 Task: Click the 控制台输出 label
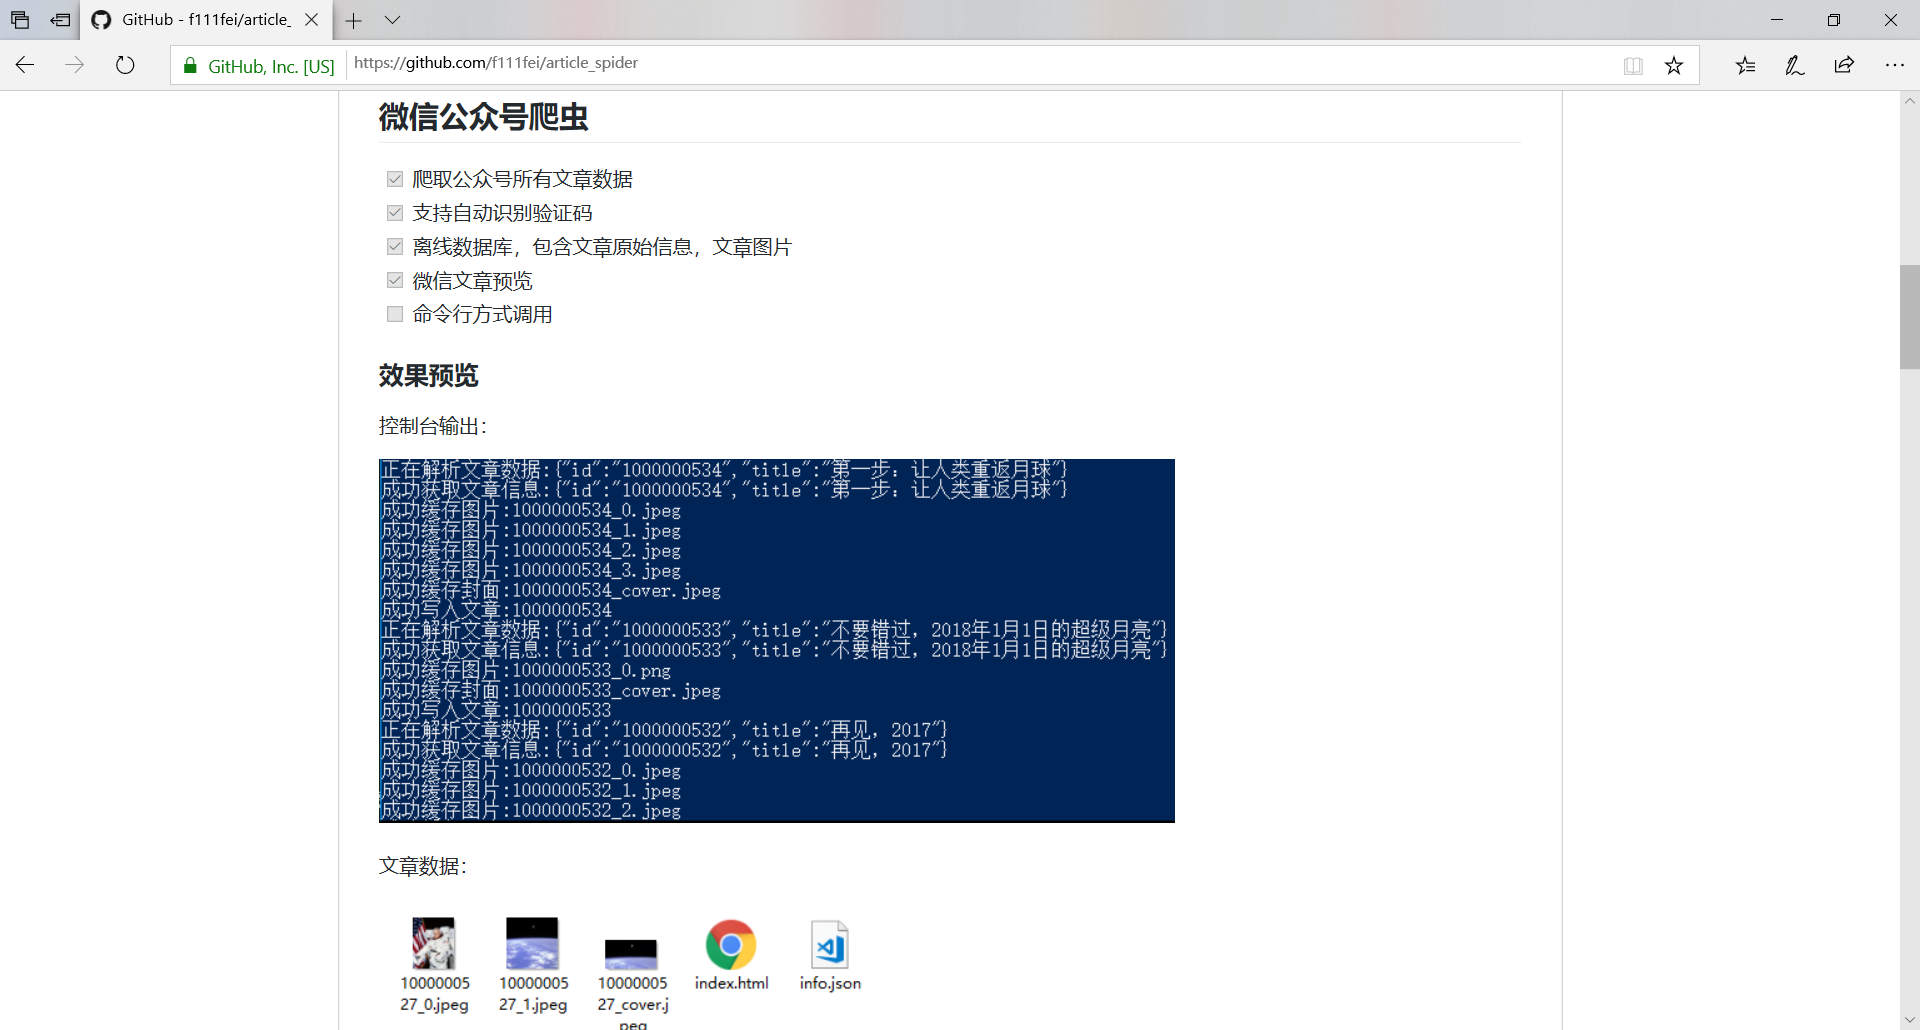(433, 426)
